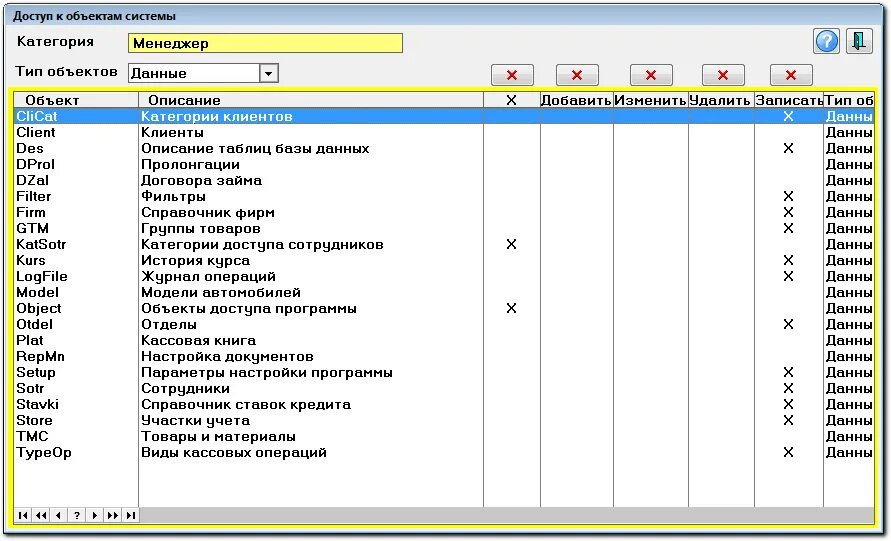
Task: Click the red X button above Записать column
Action: coord(791,75)
